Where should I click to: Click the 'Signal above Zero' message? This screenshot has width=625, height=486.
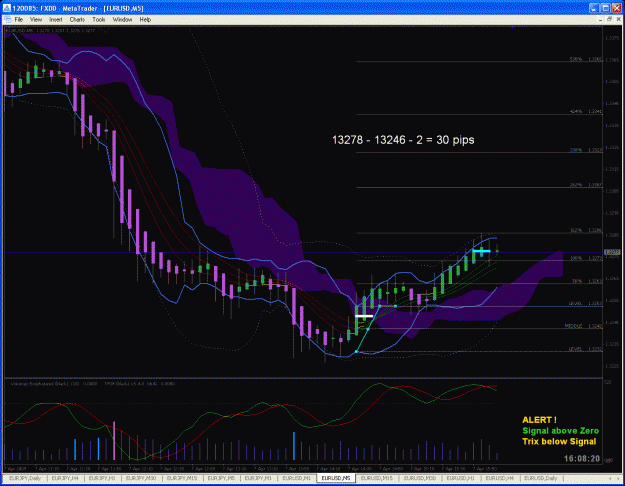tap(560, 431)
